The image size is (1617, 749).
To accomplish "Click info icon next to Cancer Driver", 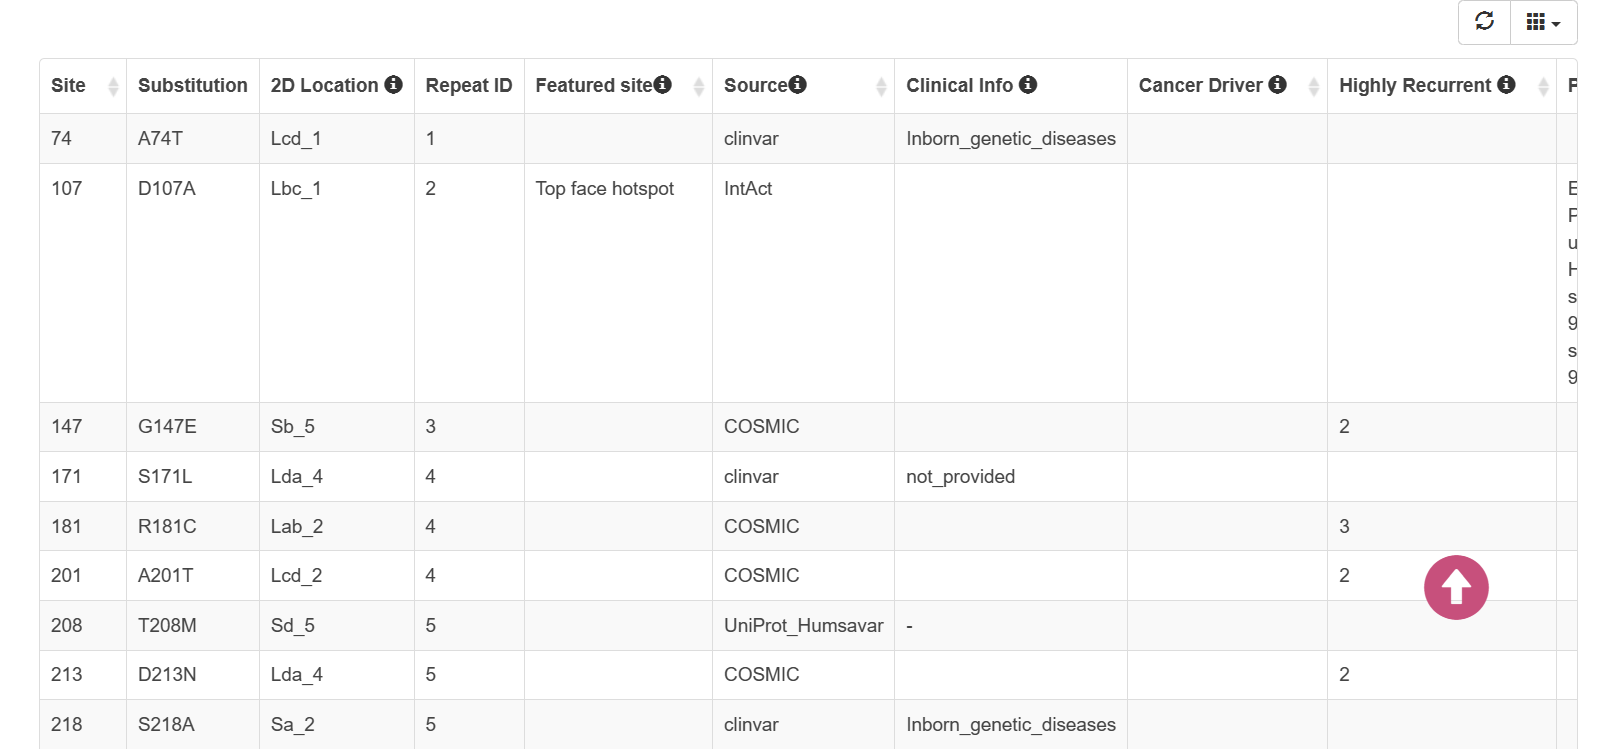I will 1277,84.
